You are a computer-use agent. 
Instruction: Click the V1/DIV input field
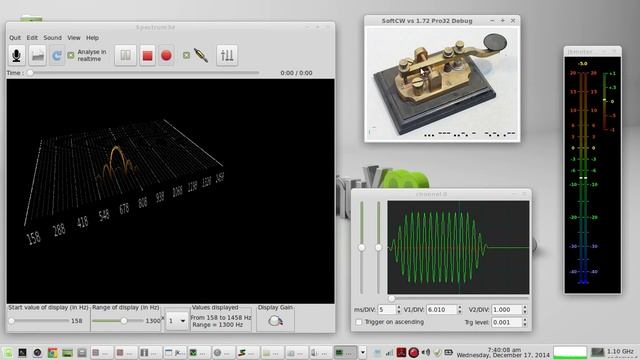pyautogui.click(x=441, y=310)
